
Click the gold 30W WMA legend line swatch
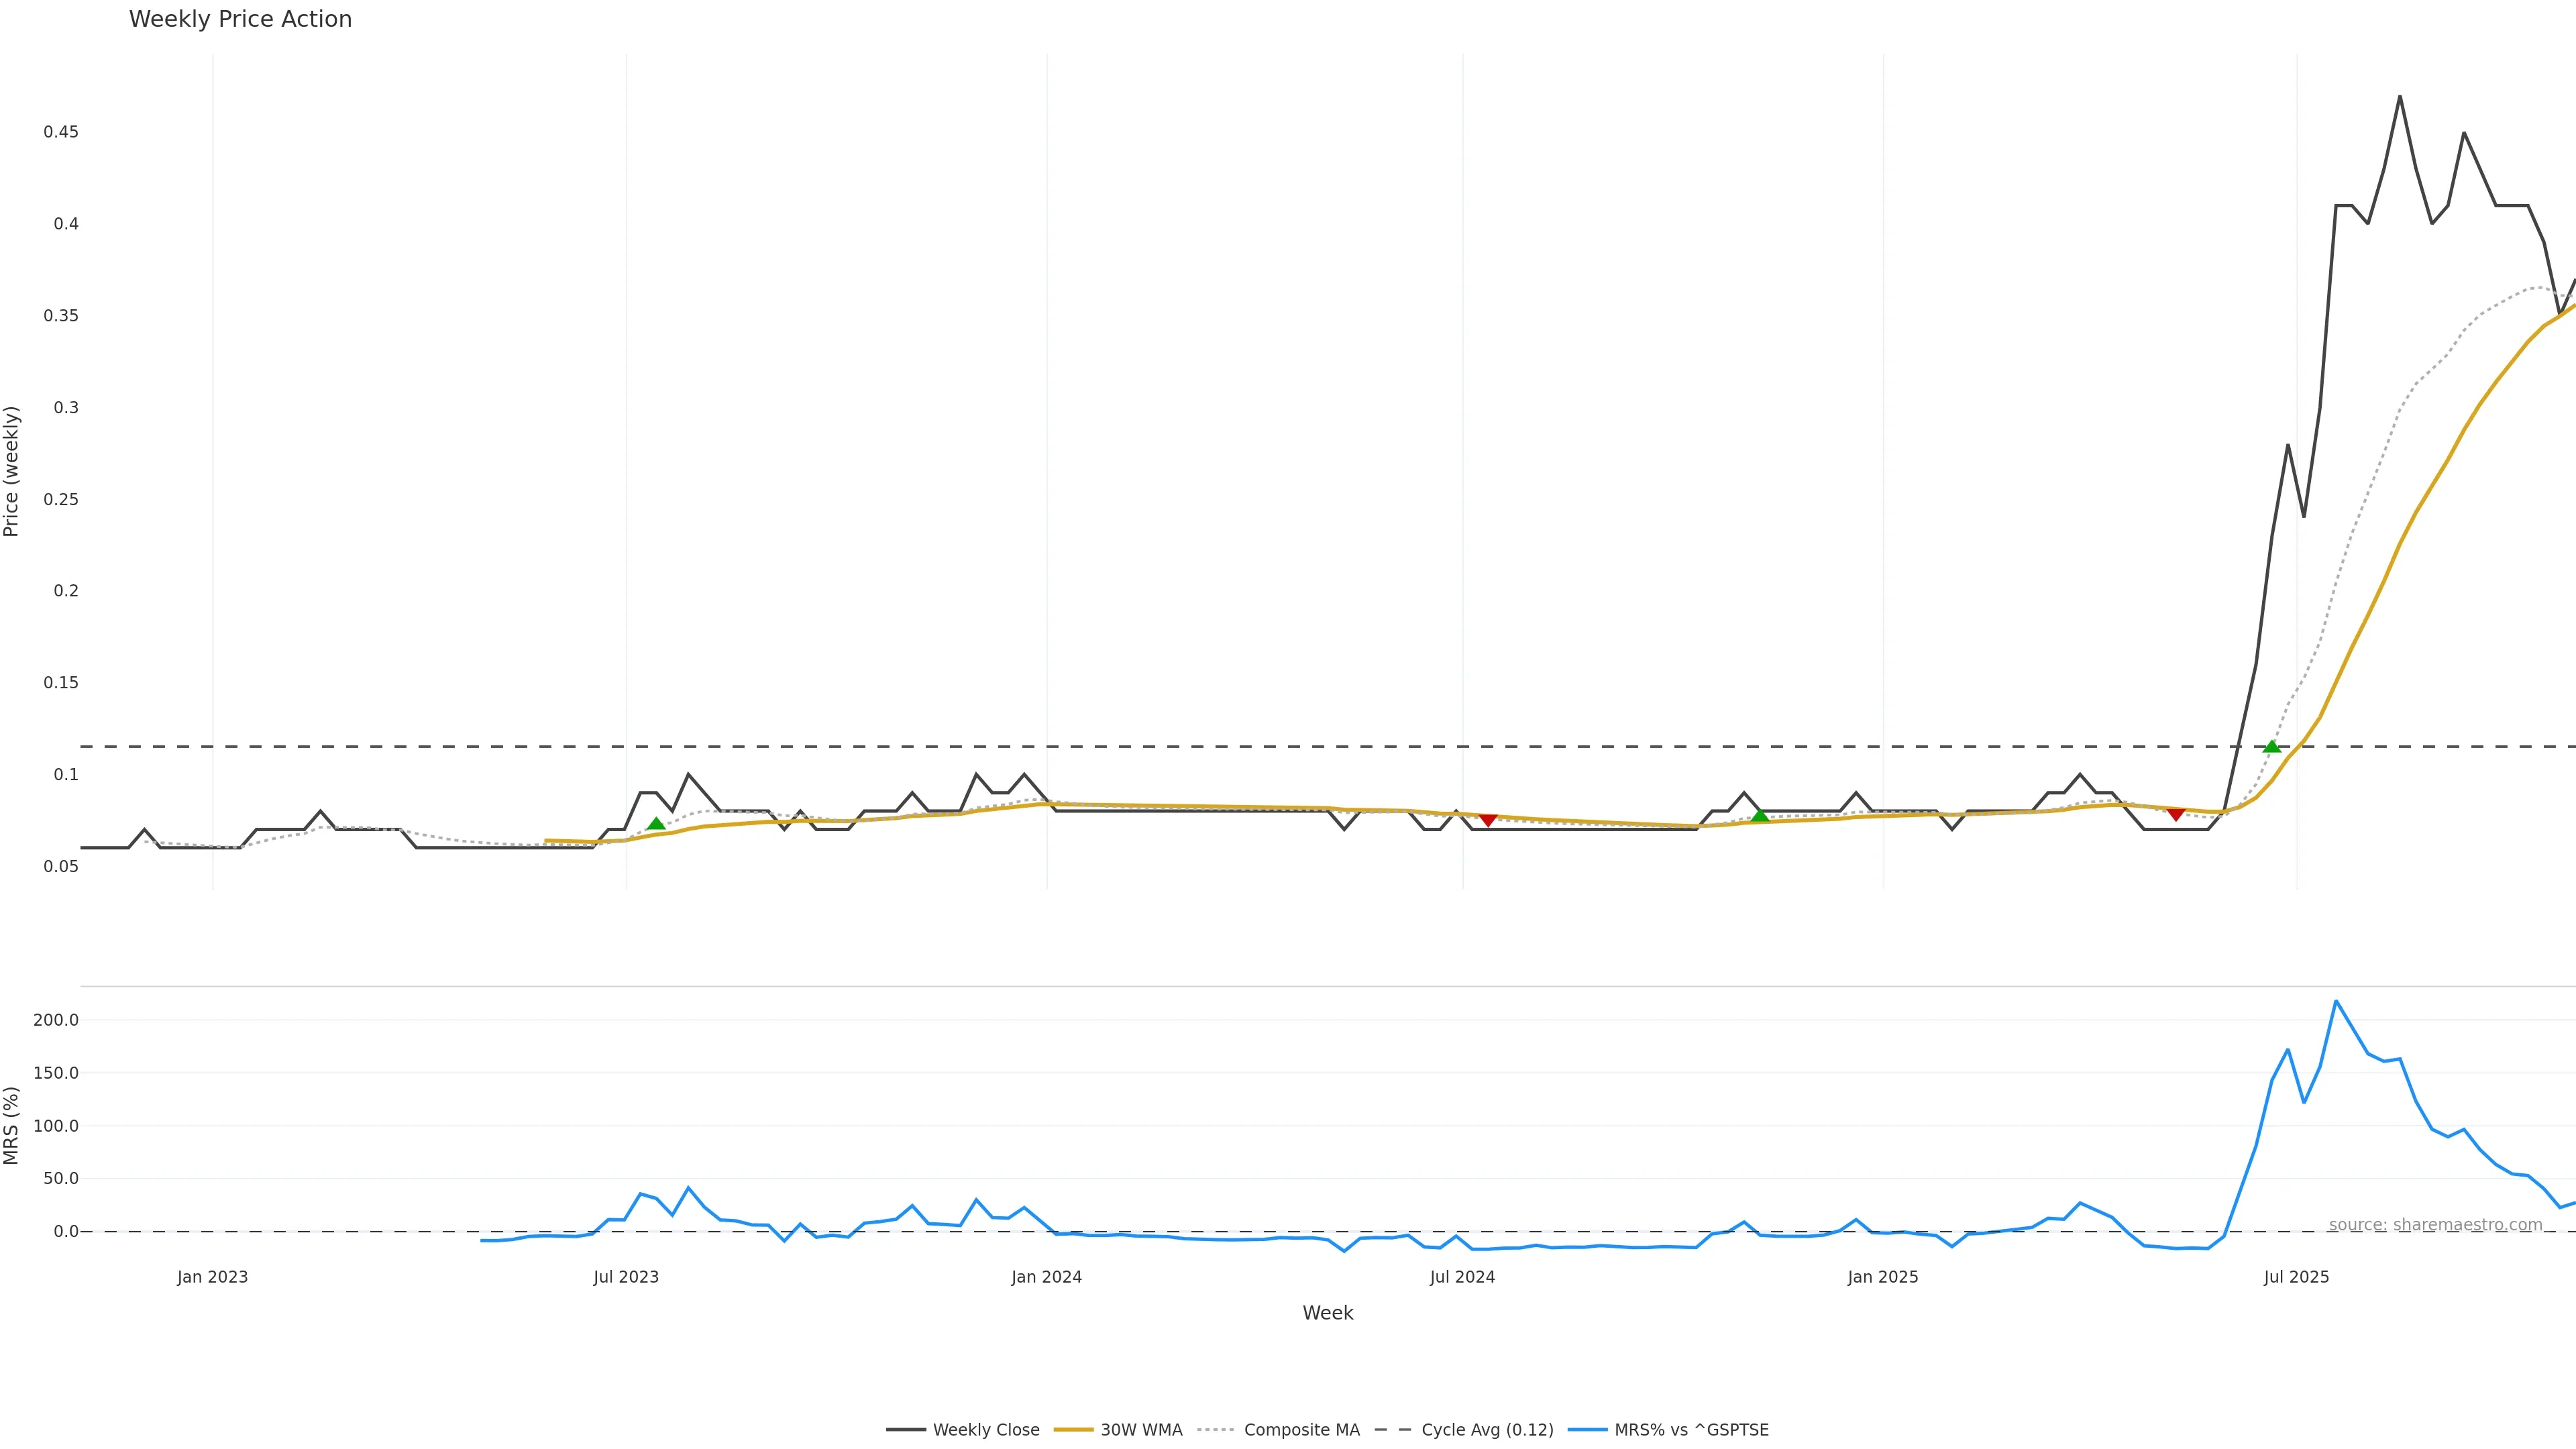pos(1074,1430)
